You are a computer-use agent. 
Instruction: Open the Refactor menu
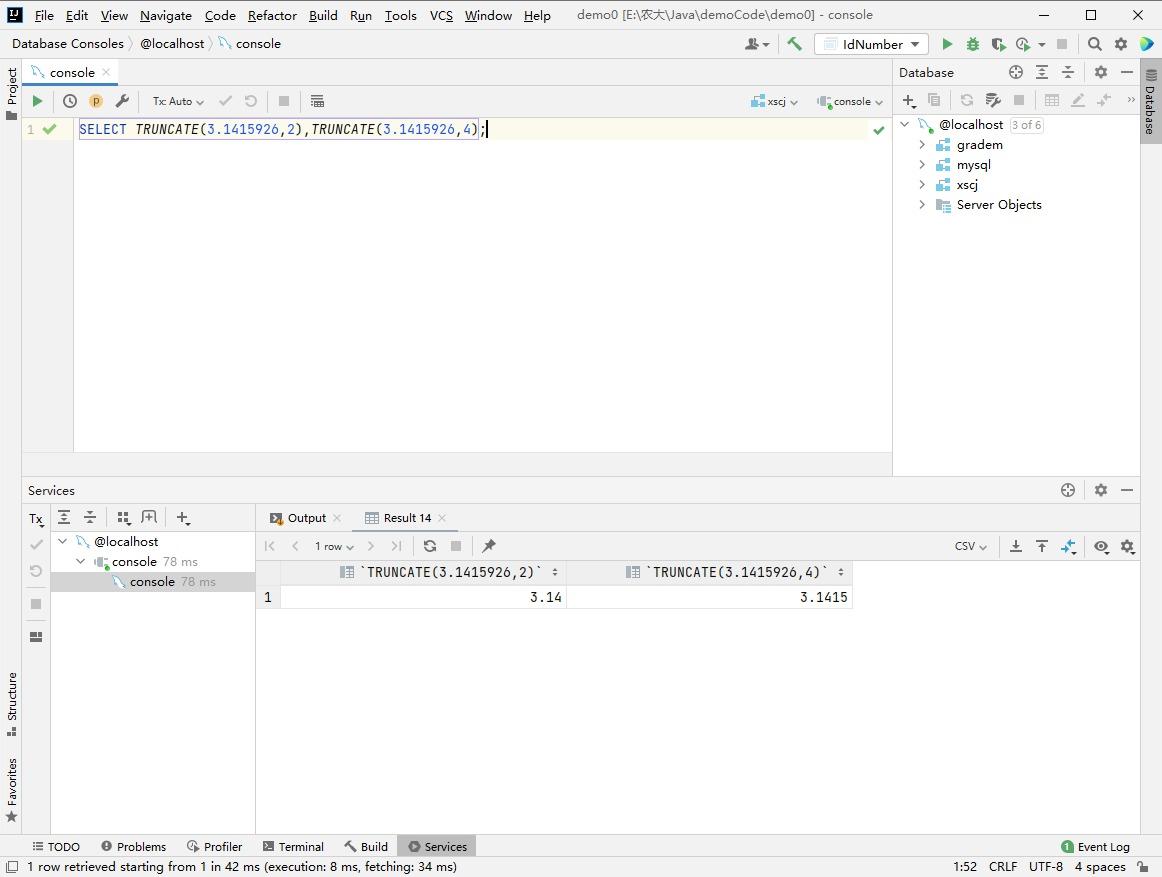[x=272, y=15]
